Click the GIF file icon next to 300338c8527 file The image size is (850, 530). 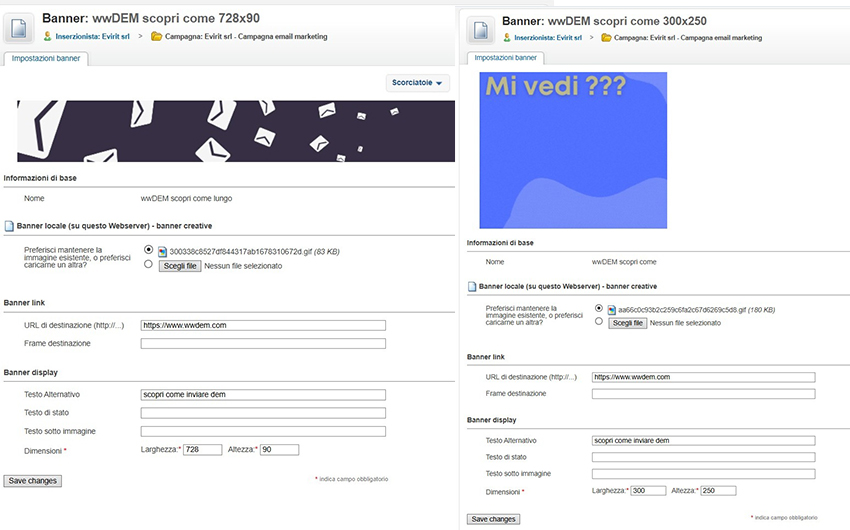tap(163, 251)
